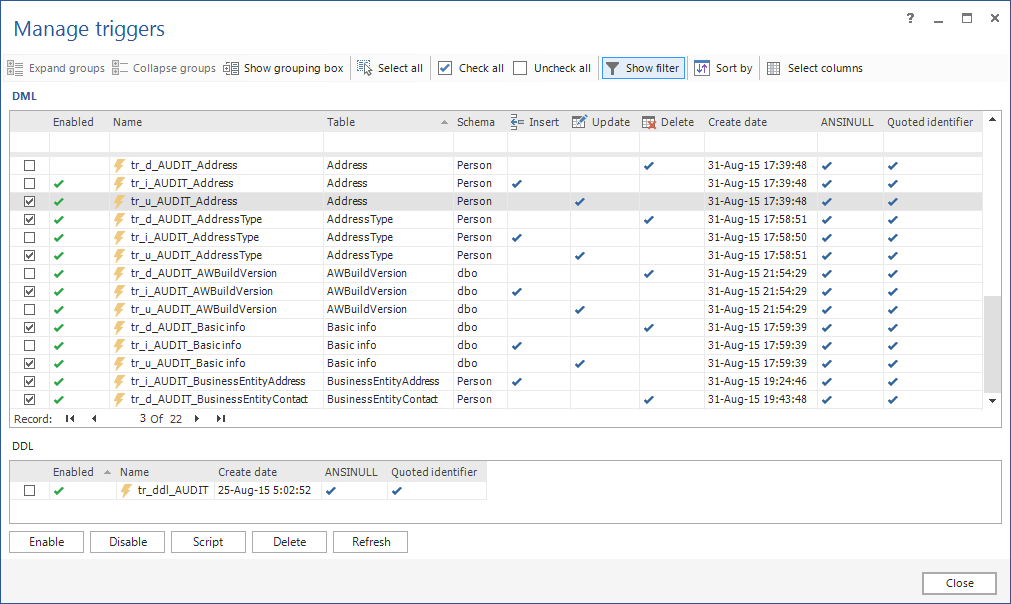
Task: Click Delete checkmark in tr_d_AUDIT_Basicinfo row
Action: (x=649, y=328)
